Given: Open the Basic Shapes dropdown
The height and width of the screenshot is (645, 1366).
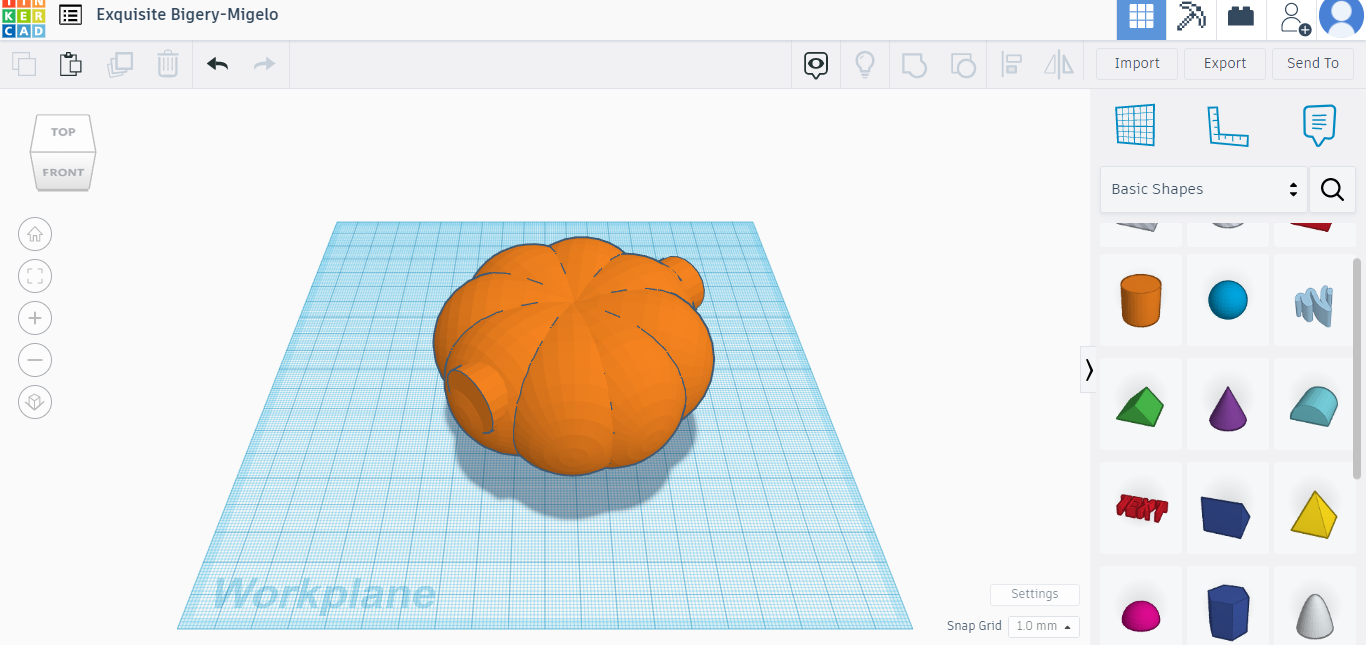Looking at the screenshot, I should click(1204, 189).
